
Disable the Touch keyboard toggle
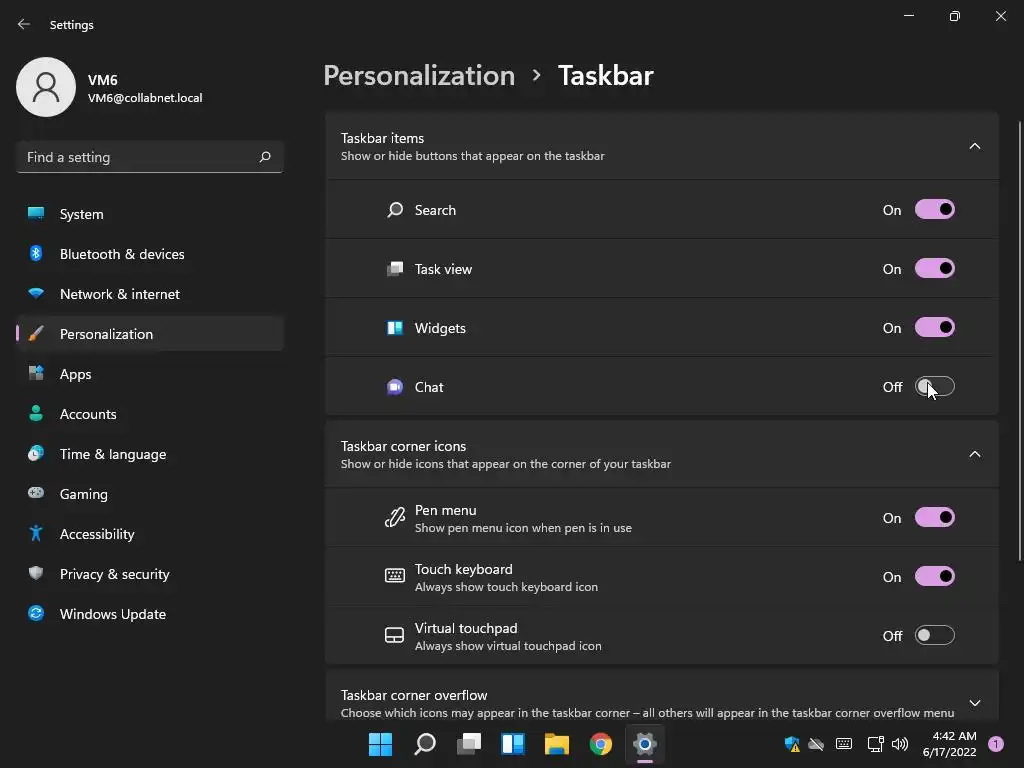pos(935,576)
